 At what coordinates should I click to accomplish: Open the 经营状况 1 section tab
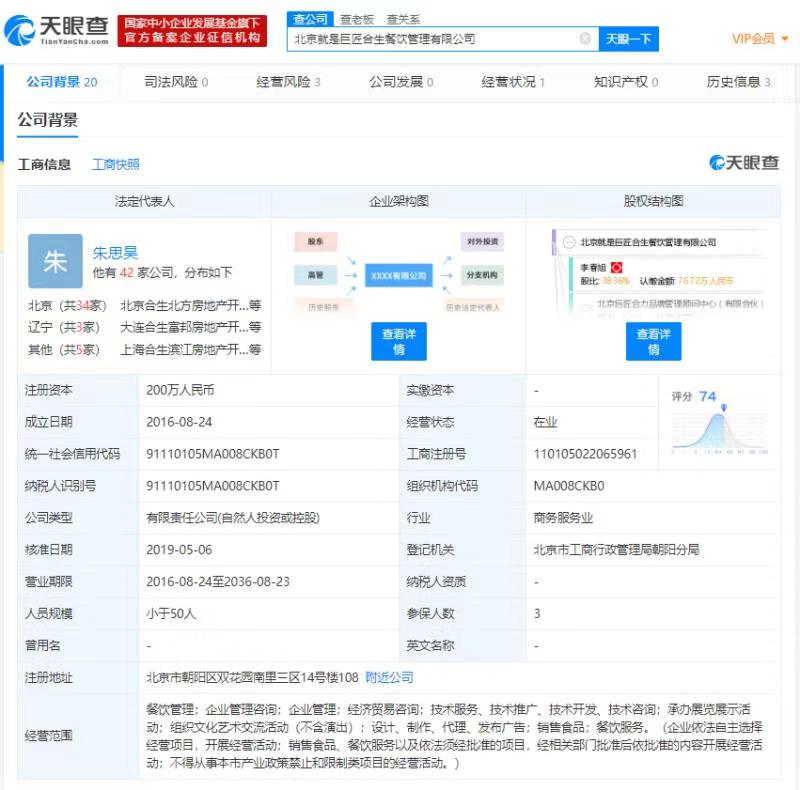tap(513, 82)
